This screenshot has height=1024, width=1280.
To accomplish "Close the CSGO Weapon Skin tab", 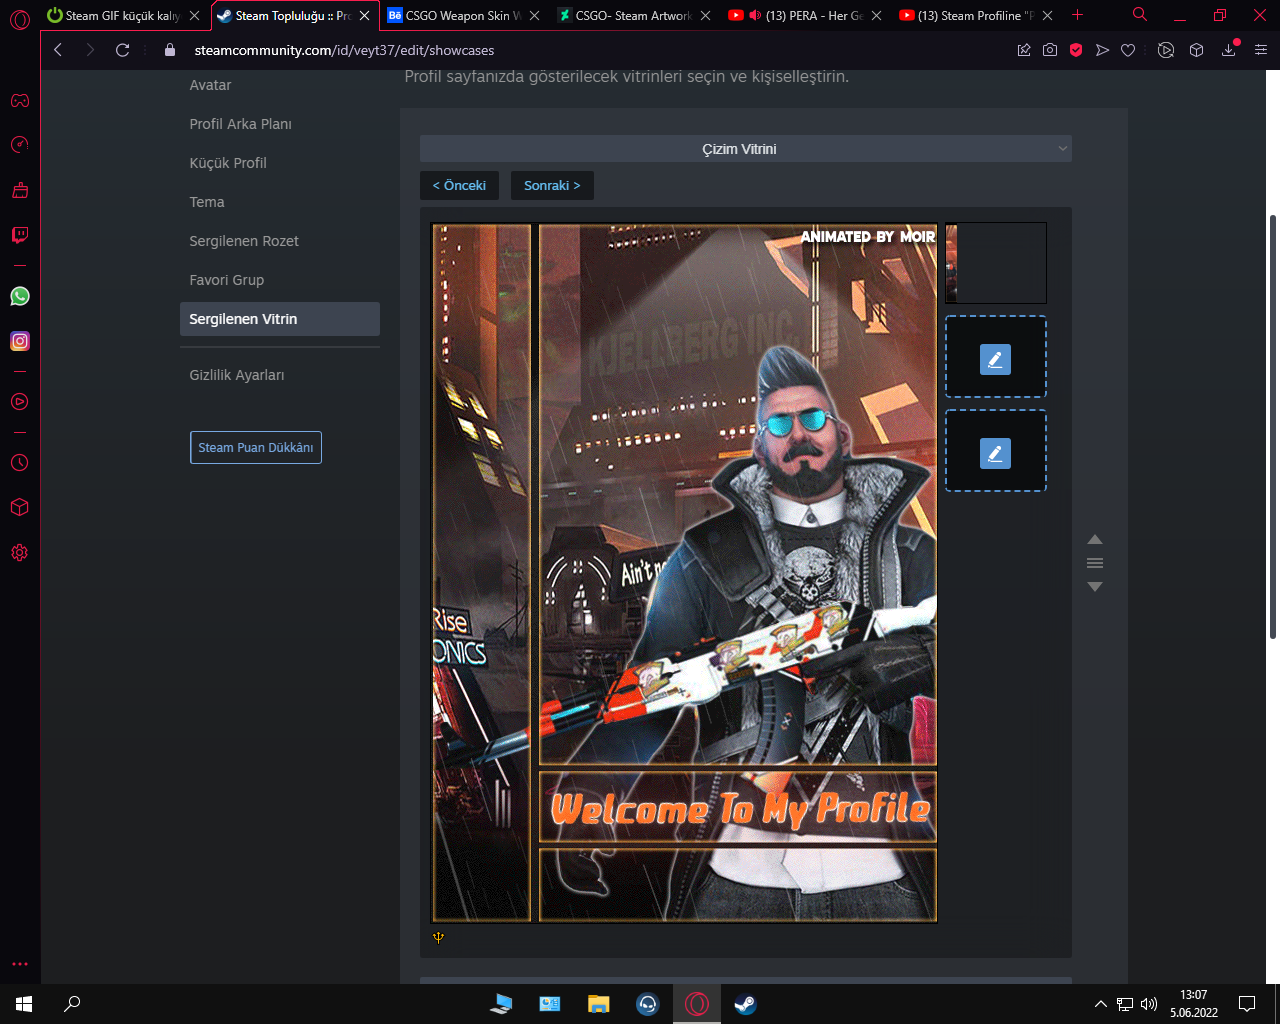I will pos(535,15).
